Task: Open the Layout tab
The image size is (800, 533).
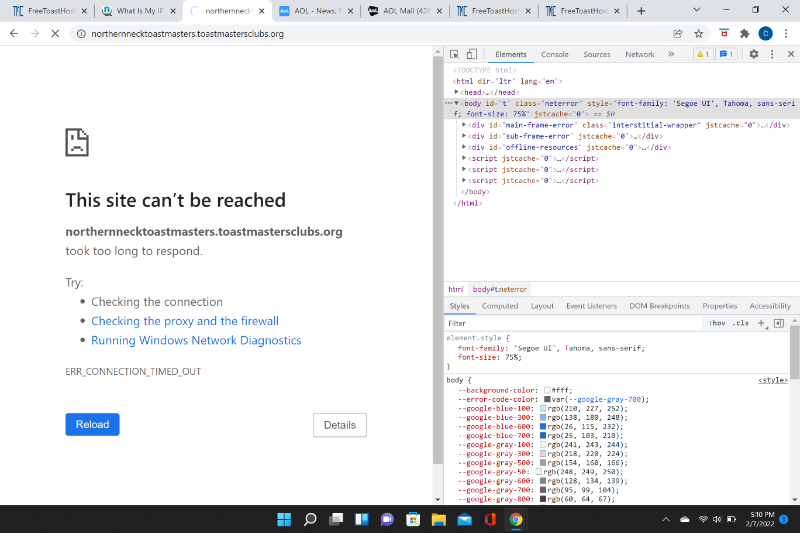Action: pyautogui.click(x=542, y=306)
